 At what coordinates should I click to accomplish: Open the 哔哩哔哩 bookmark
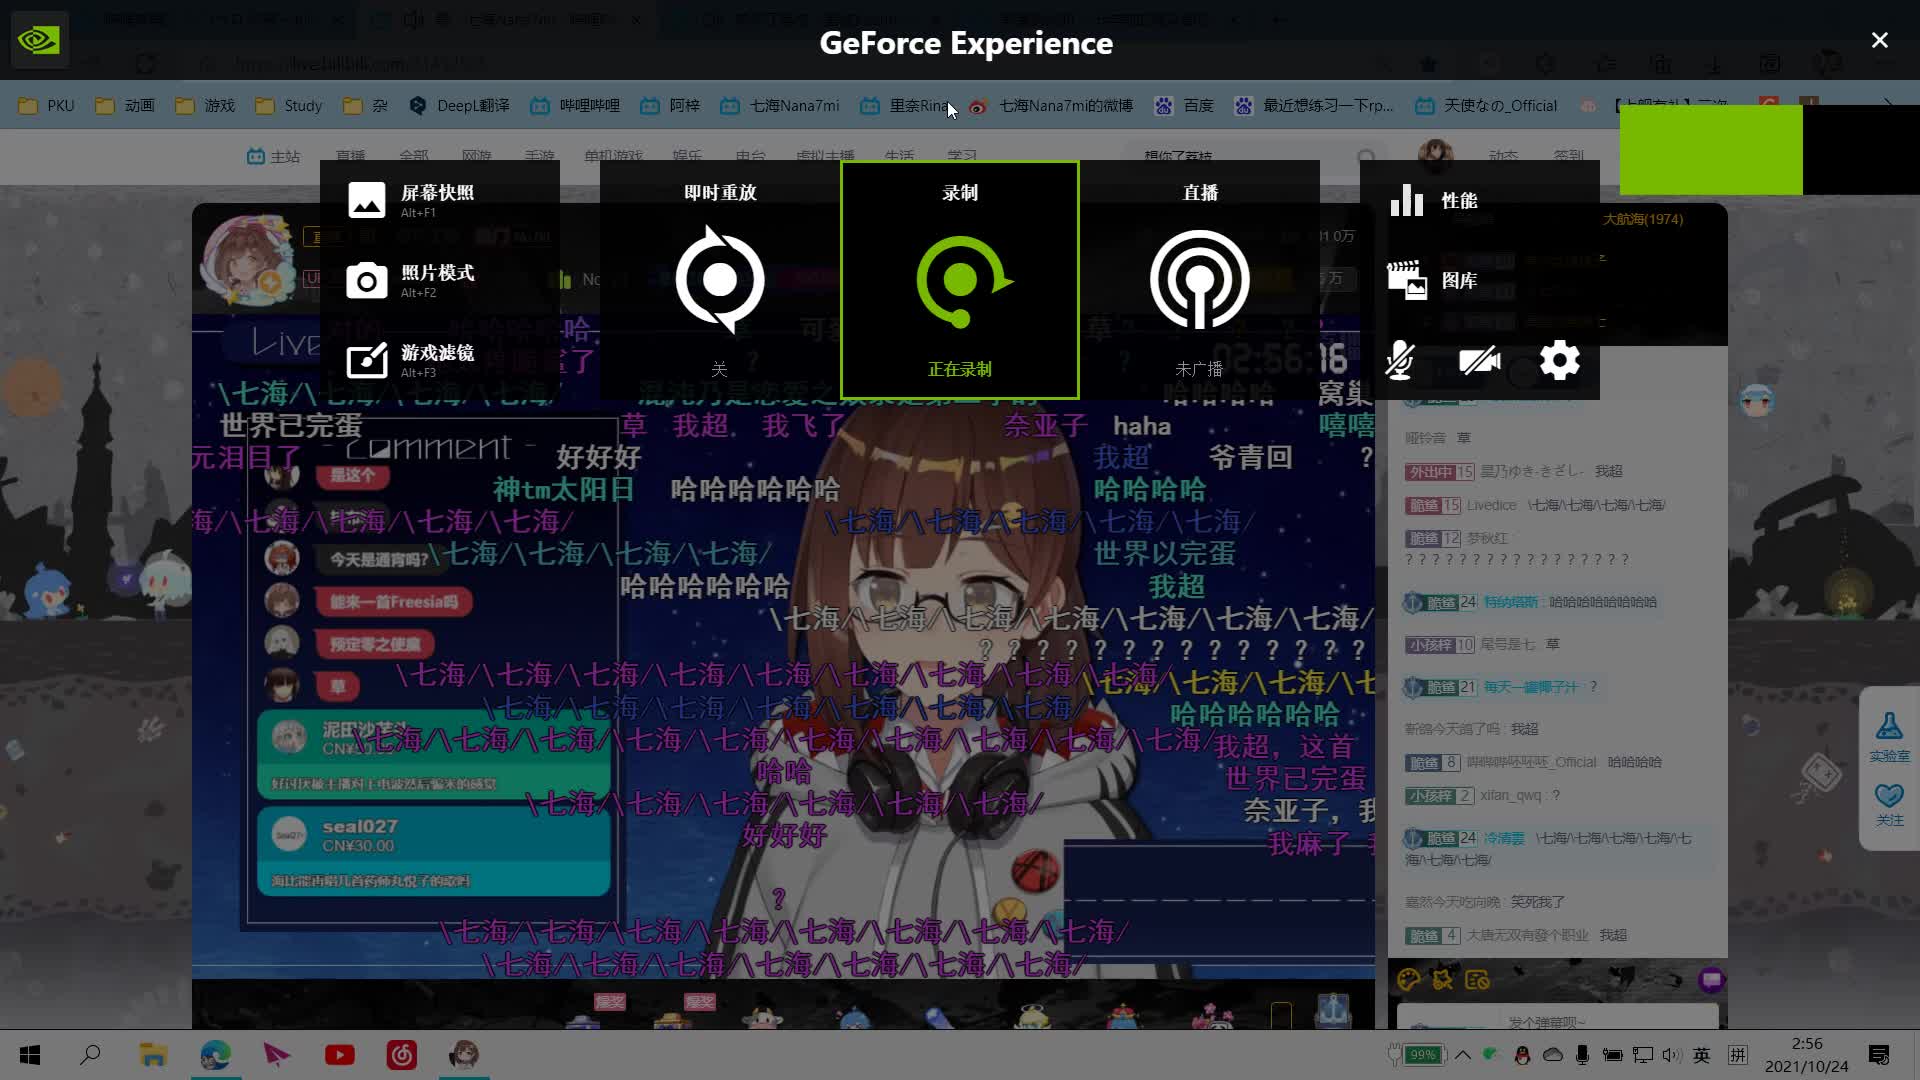tap(575, 106)
